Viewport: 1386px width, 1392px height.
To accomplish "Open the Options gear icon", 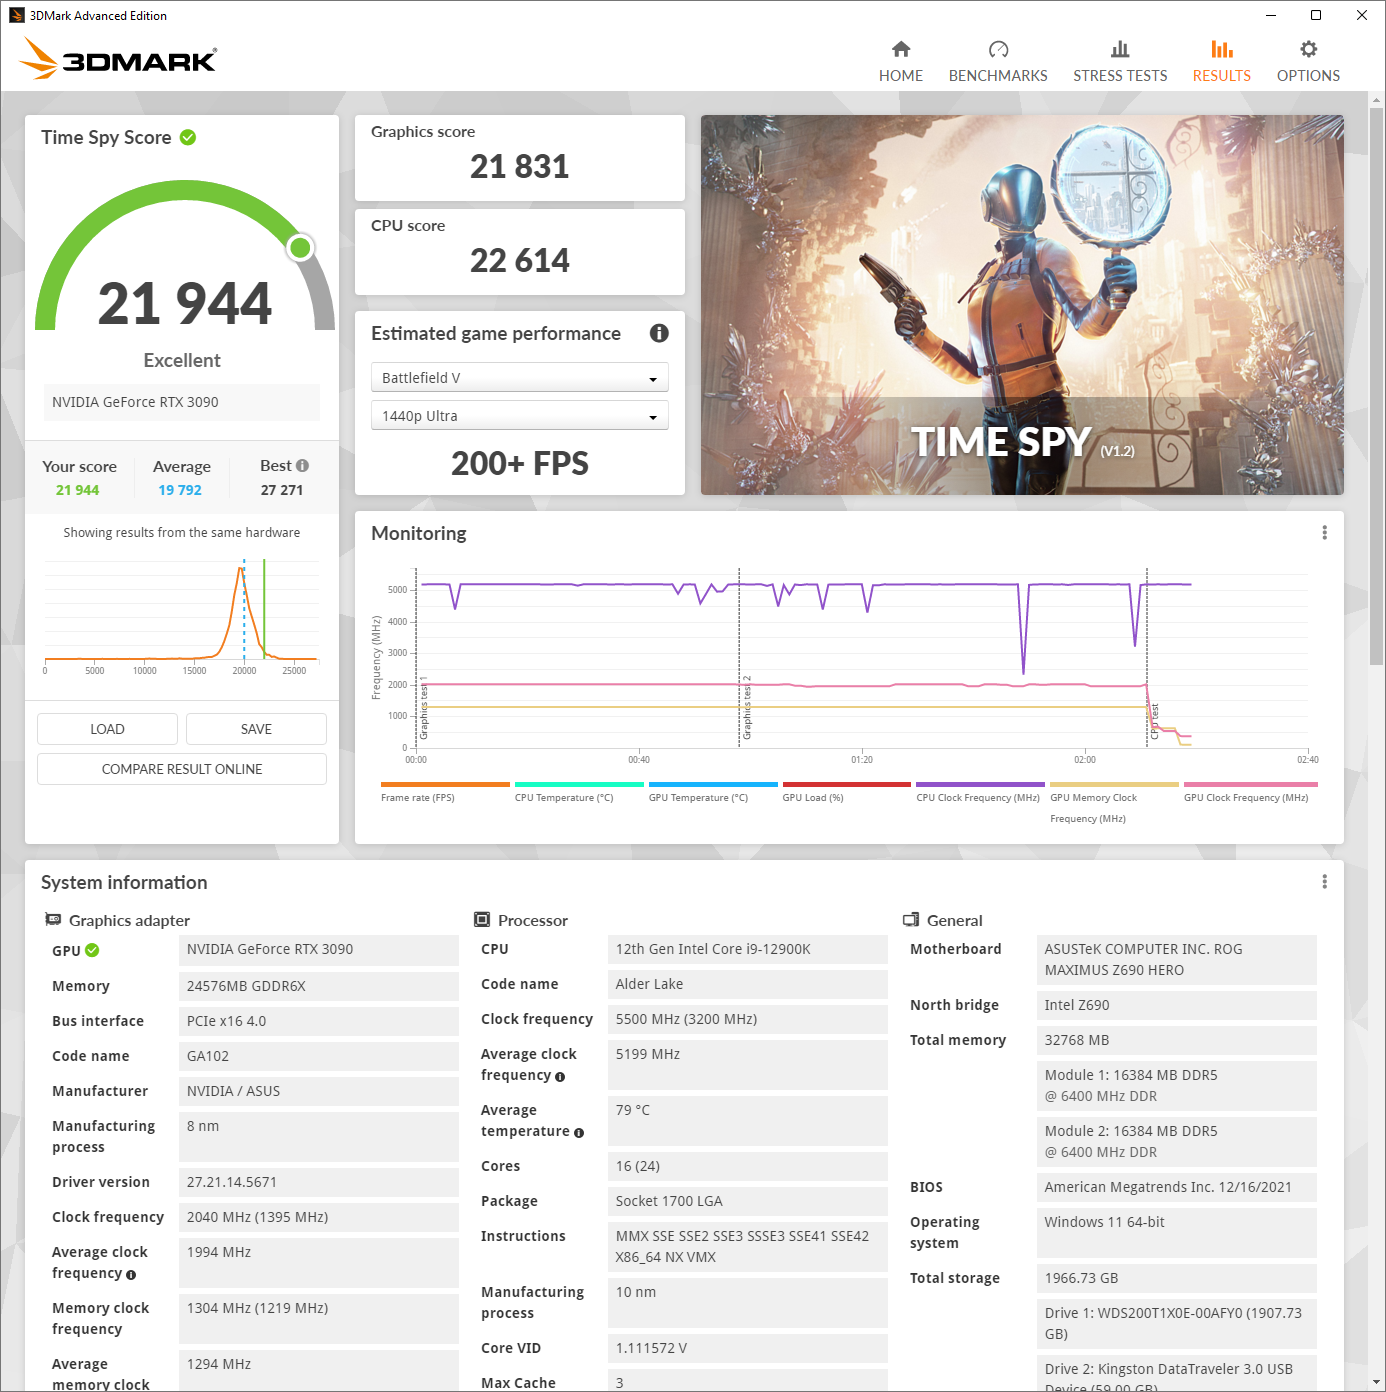I will point(1307,50).
